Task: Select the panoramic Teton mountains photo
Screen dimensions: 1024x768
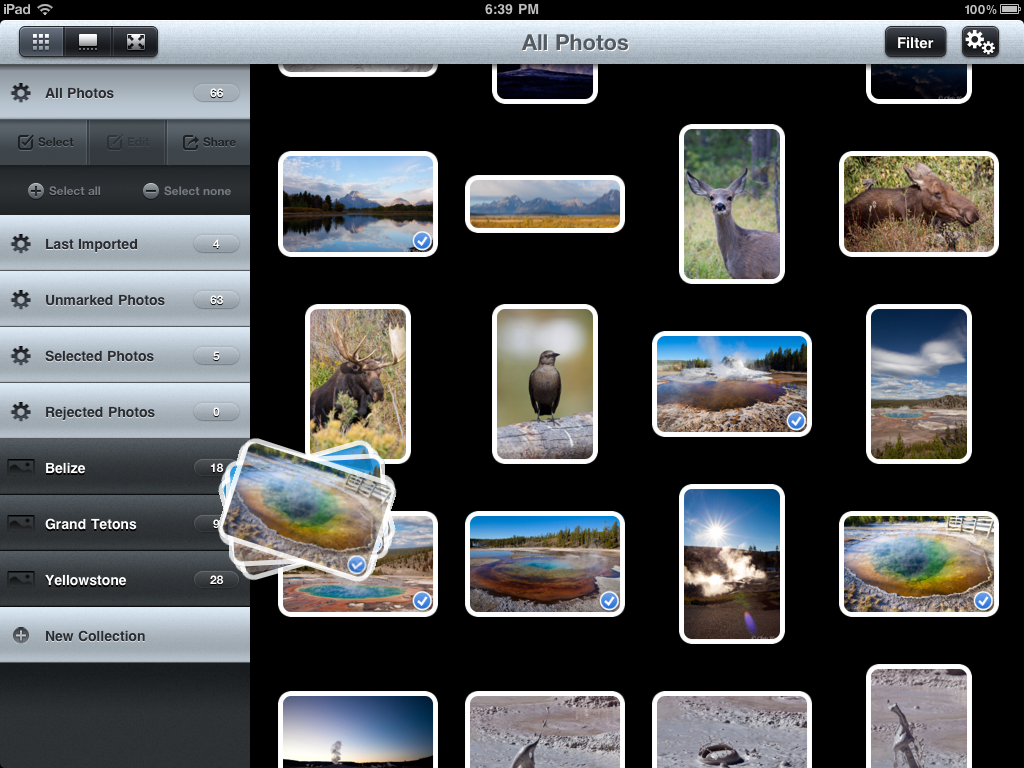Action: (545, 204)
